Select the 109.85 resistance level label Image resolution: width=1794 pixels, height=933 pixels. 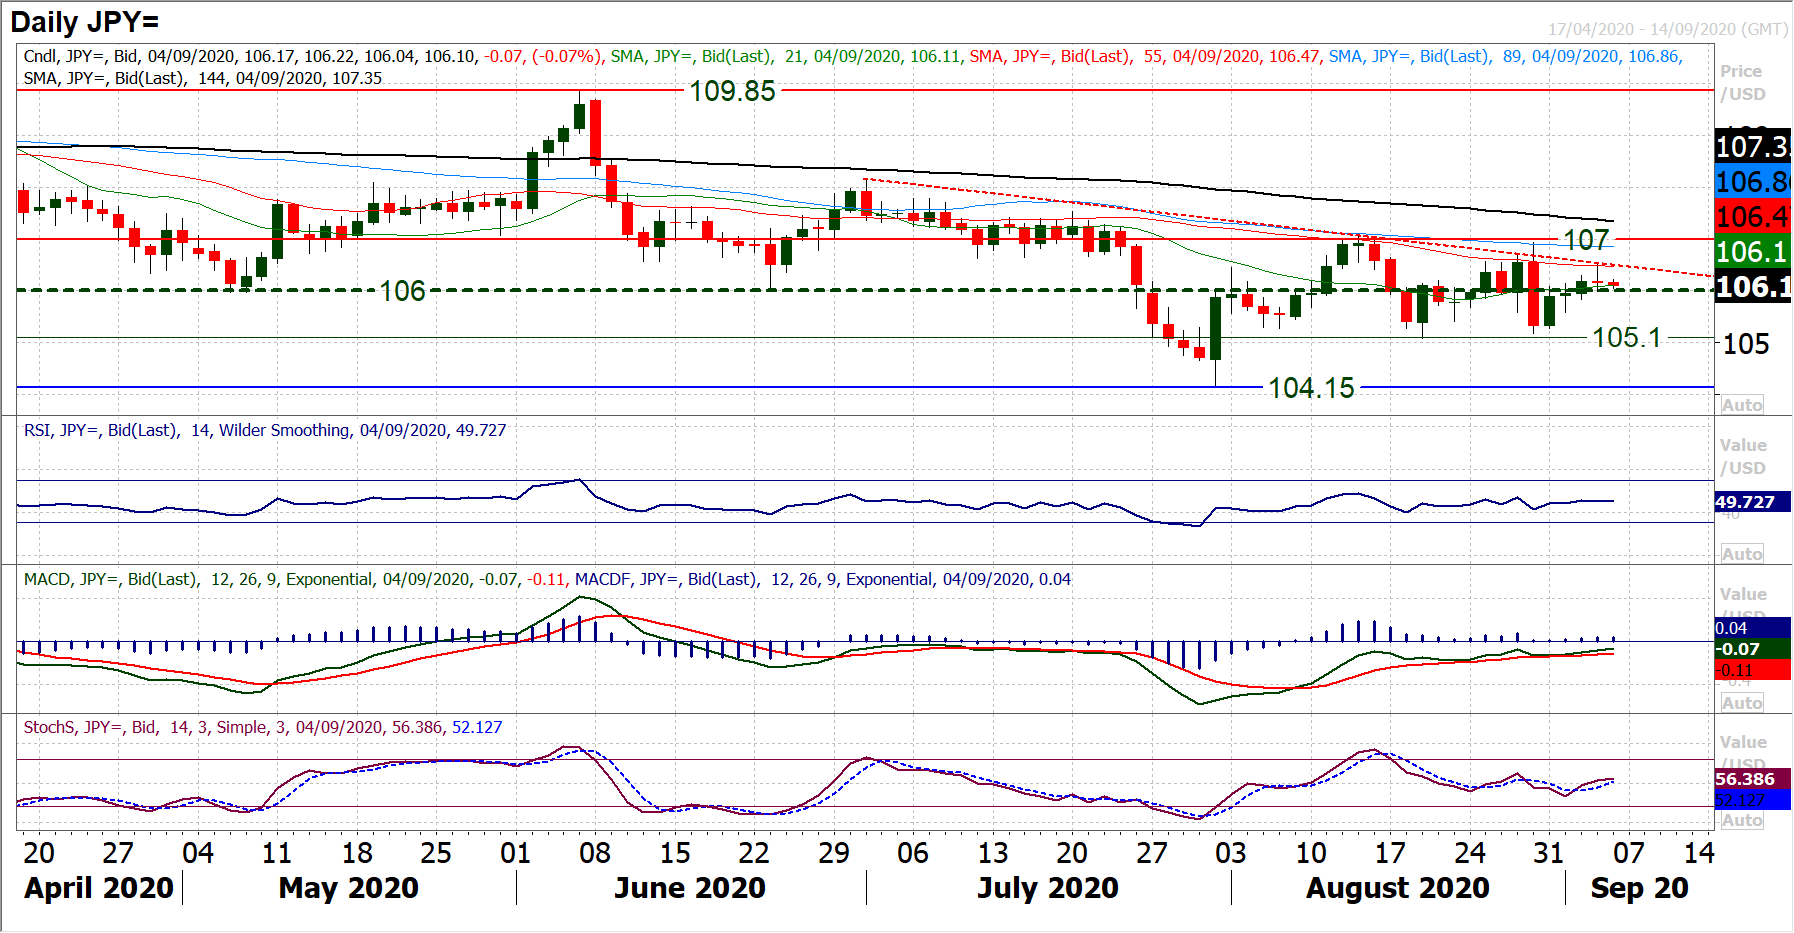click(x=732, y=91)
